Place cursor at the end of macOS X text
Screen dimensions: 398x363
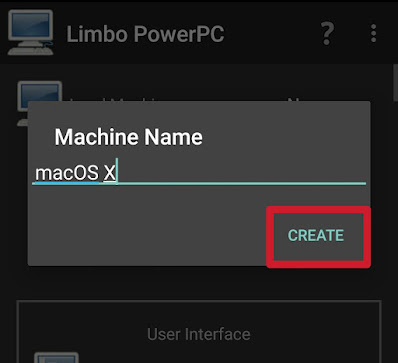[x=117, y=173]
